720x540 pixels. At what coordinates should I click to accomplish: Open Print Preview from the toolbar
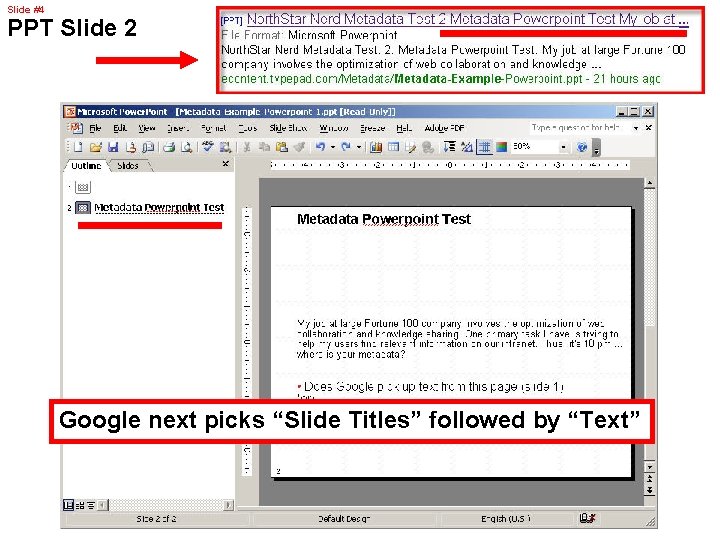(186, 147)
